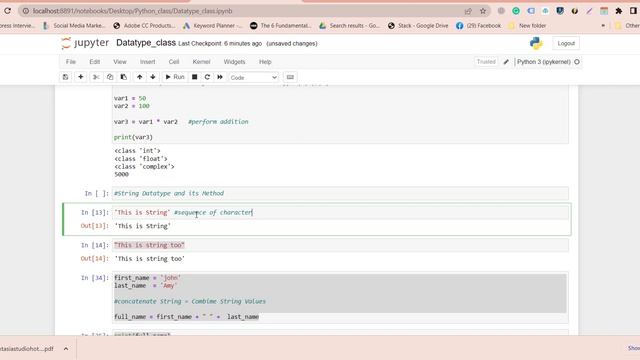
Task: Click the var3 = var1 * var2 line
Action: pos(146,122)
